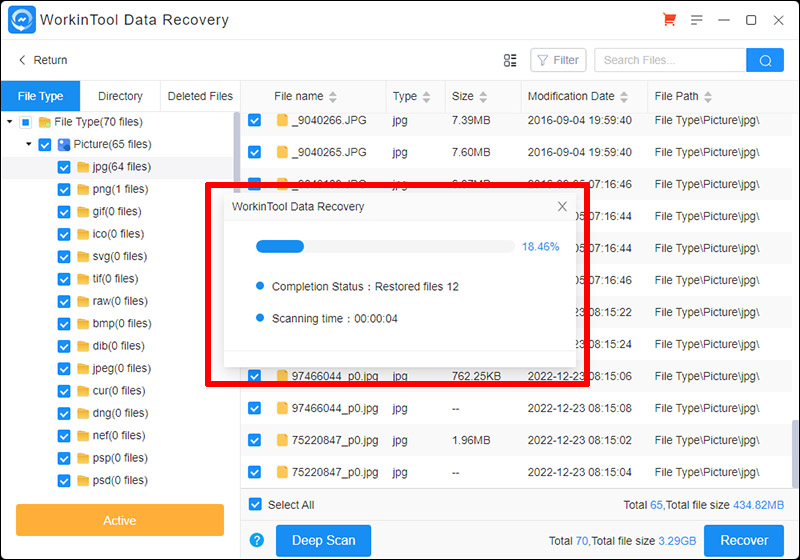Select the ico(0 files) tree row
The height and width of the screenshot is (560, 800).
coord(118,234)
